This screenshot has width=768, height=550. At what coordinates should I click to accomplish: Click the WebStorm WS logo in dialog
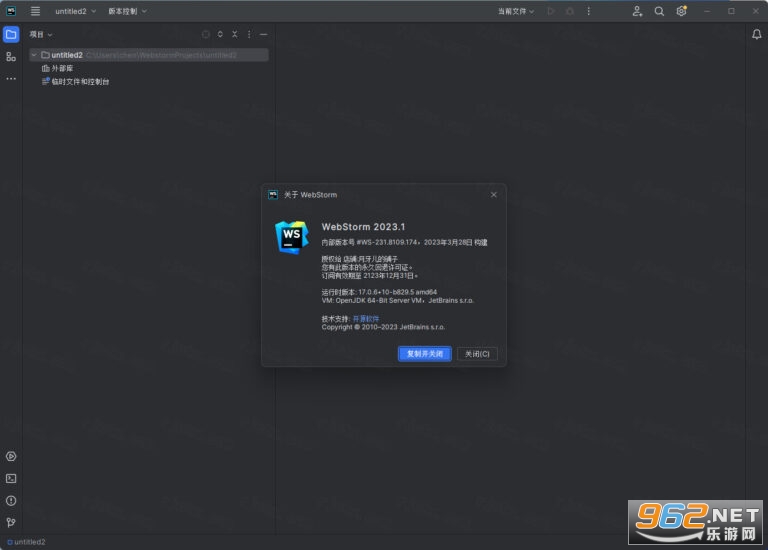292,237
